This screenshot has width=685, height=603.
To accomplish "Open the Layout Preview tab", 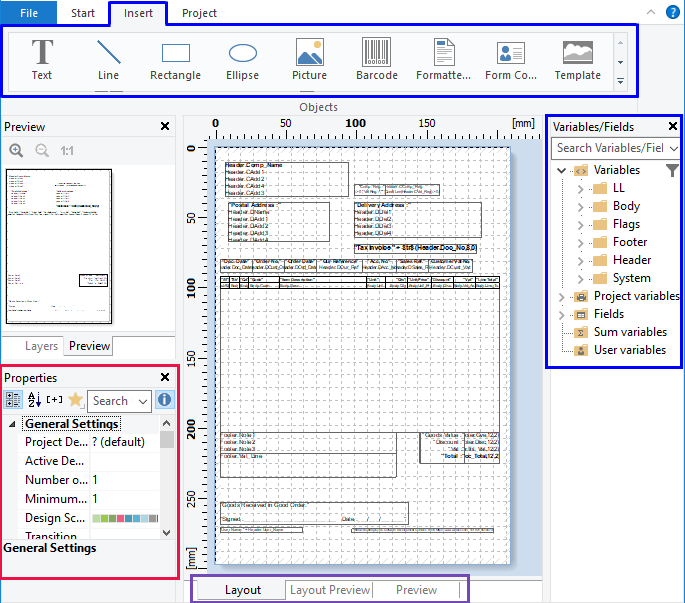I will coord(329,590).
